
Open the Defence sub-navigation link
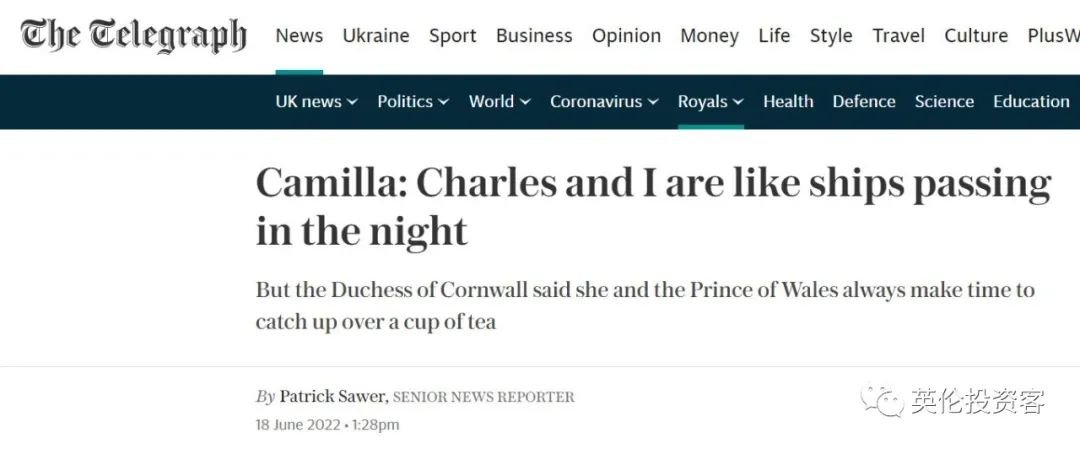tap(864, 102)
